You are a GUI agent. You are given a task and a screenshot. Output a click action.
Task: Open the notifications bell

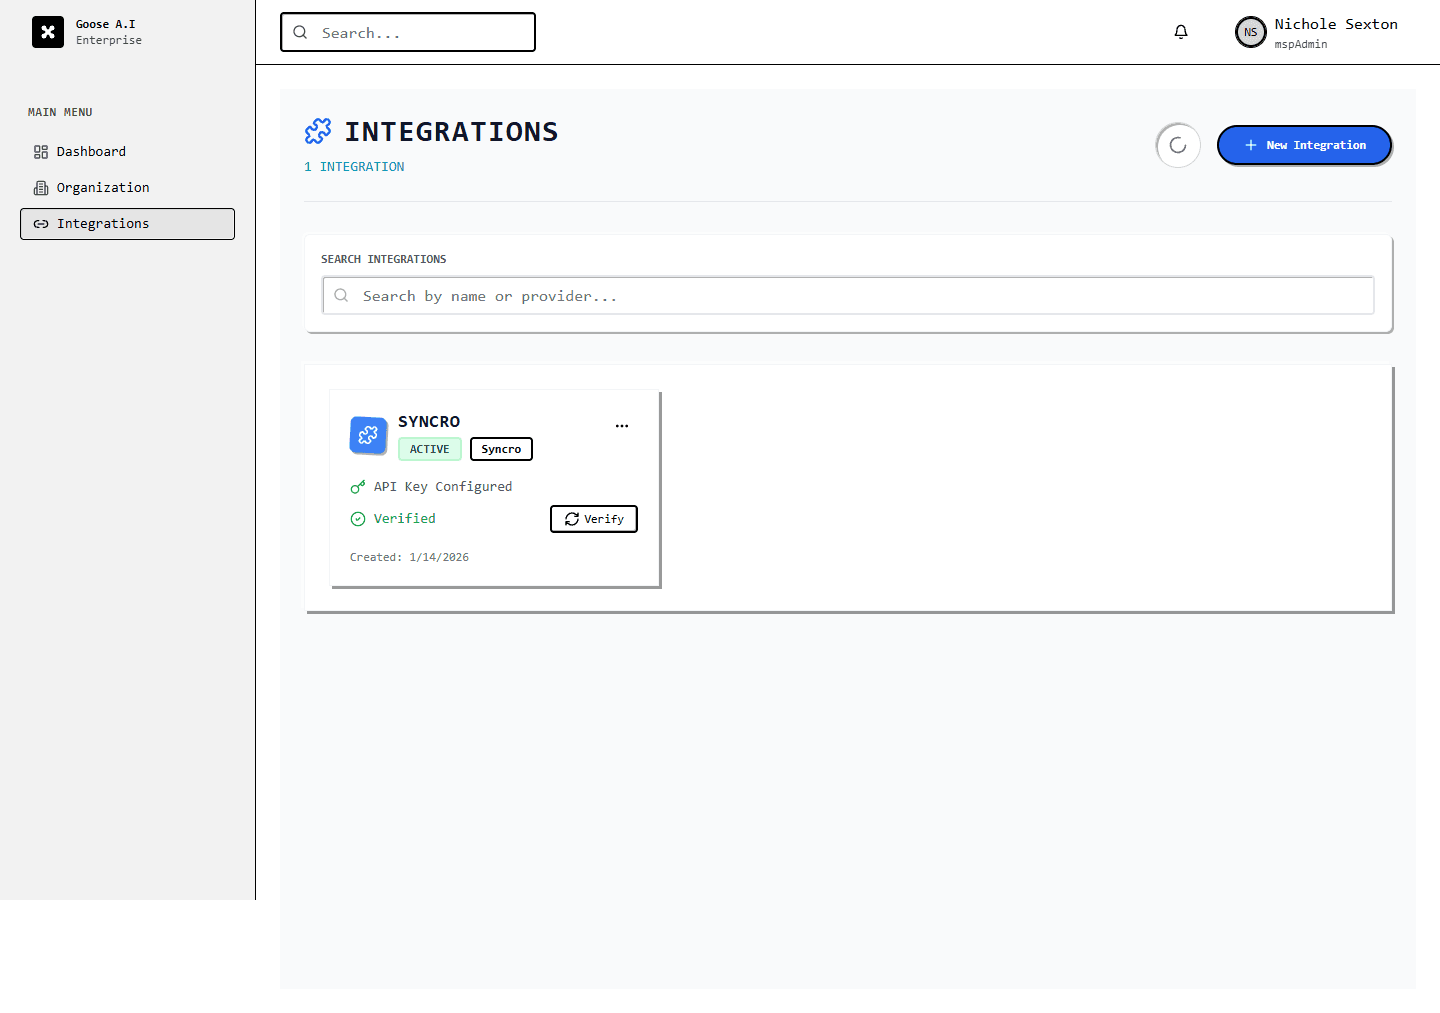[x=1181, y=32]
